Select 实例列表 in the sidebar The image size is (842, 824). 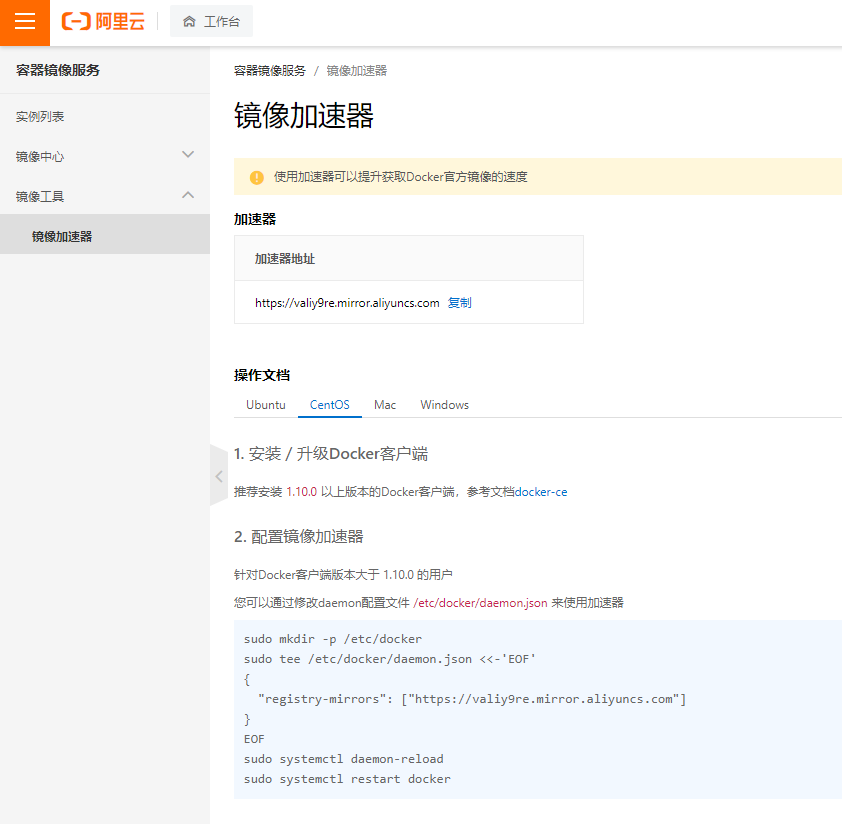click(x=40, y=117)
